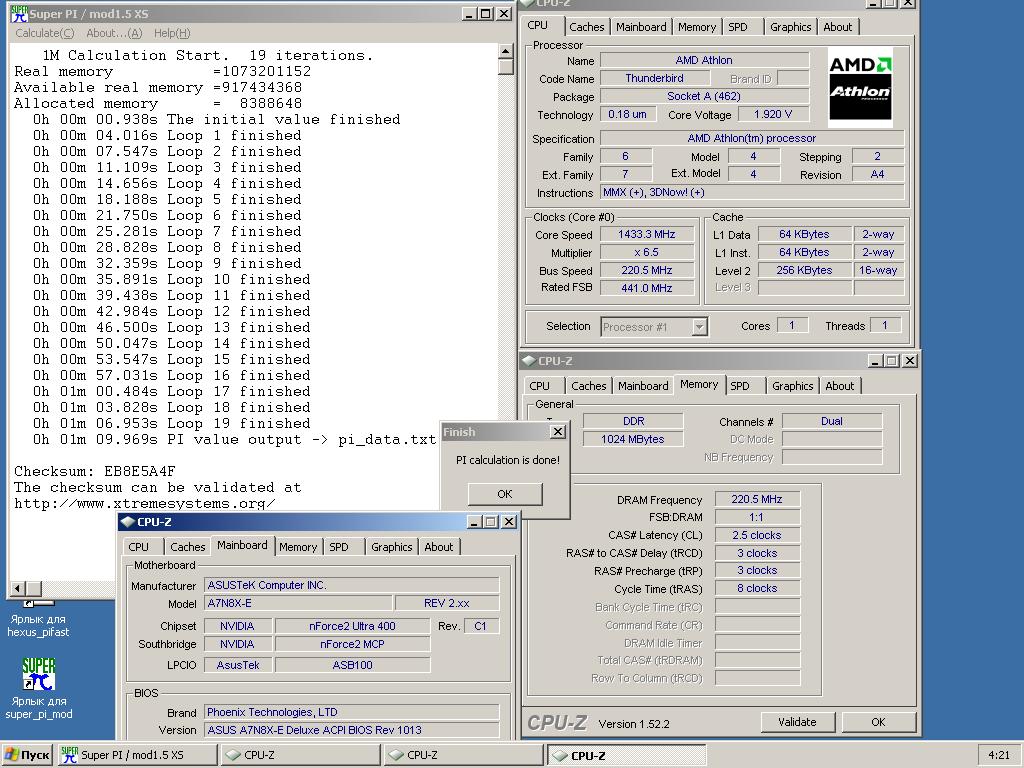Click the A7N8X-E model field
The image size is (1024, 768).
tap(298, 603)
